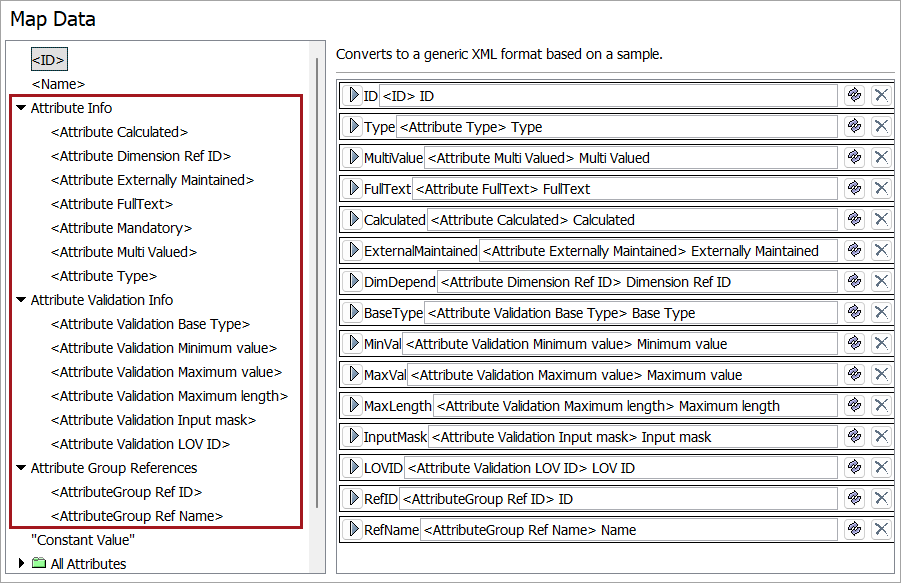Select <Attribute Mandatory> in the tree
901x583 pixels.
click(x=121, y=228)
